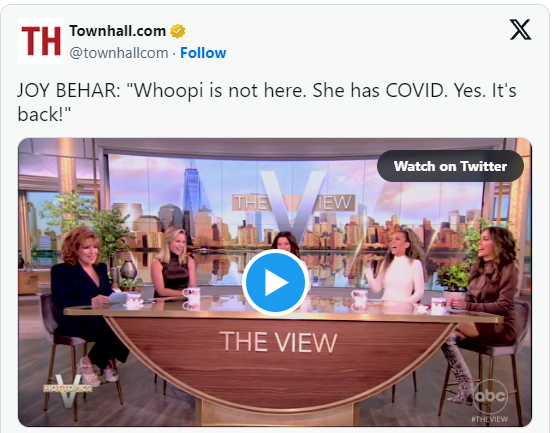
Task: Click the Hot Topics V logo watermark
Action: click(68, 390)
